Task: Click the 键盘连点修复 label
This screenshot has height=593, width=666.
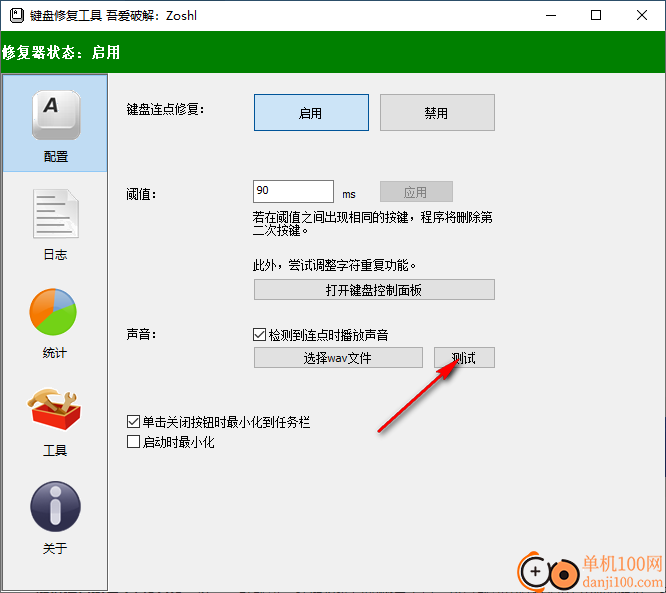Action: coord(166,110)
